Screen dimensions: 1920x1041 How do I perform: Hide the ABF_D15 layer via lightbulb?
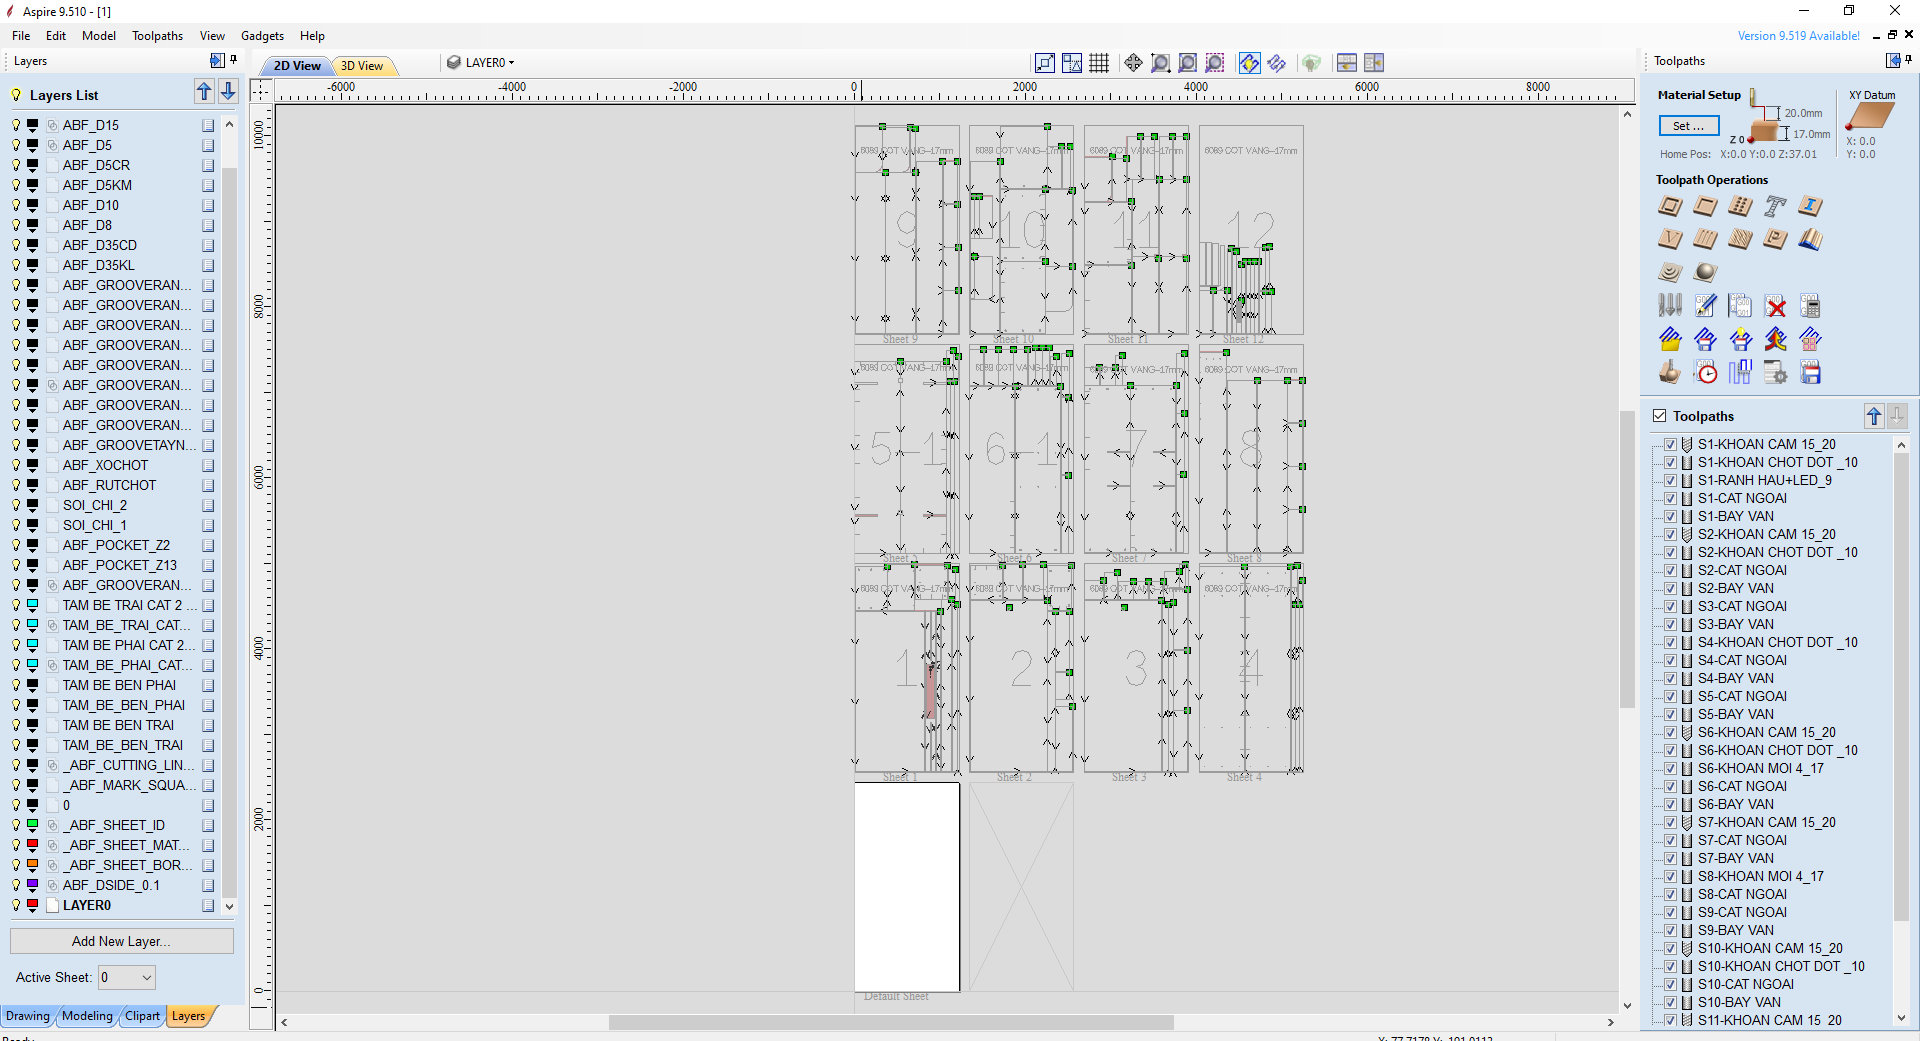click(16, 125)
